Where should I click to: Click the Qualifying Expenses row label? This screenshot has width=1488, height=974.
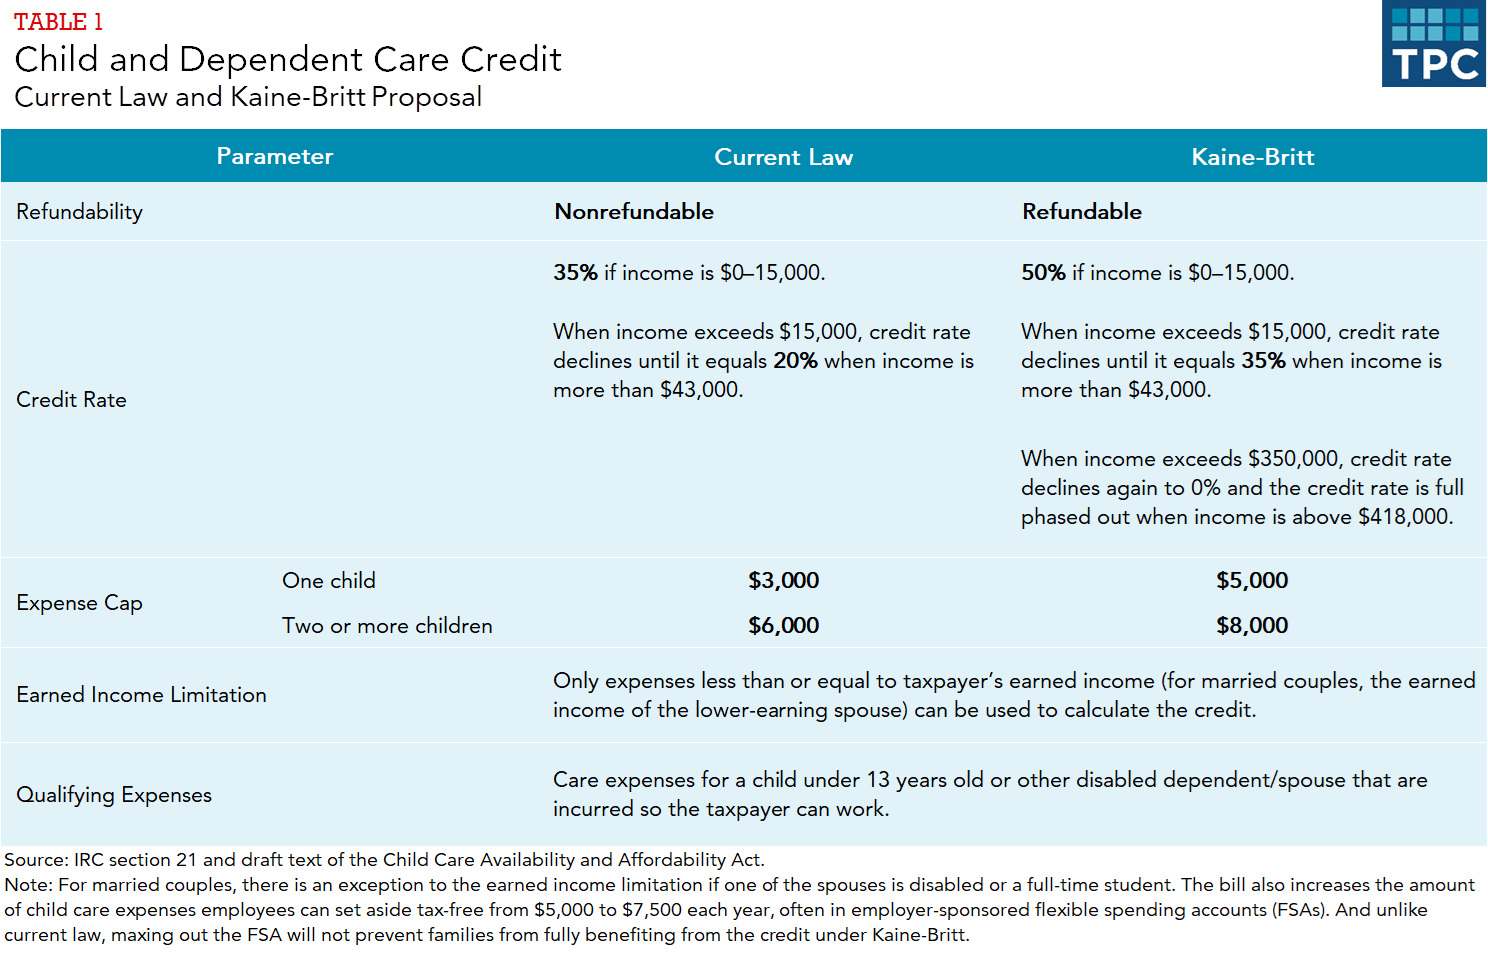tap(114, 795)
